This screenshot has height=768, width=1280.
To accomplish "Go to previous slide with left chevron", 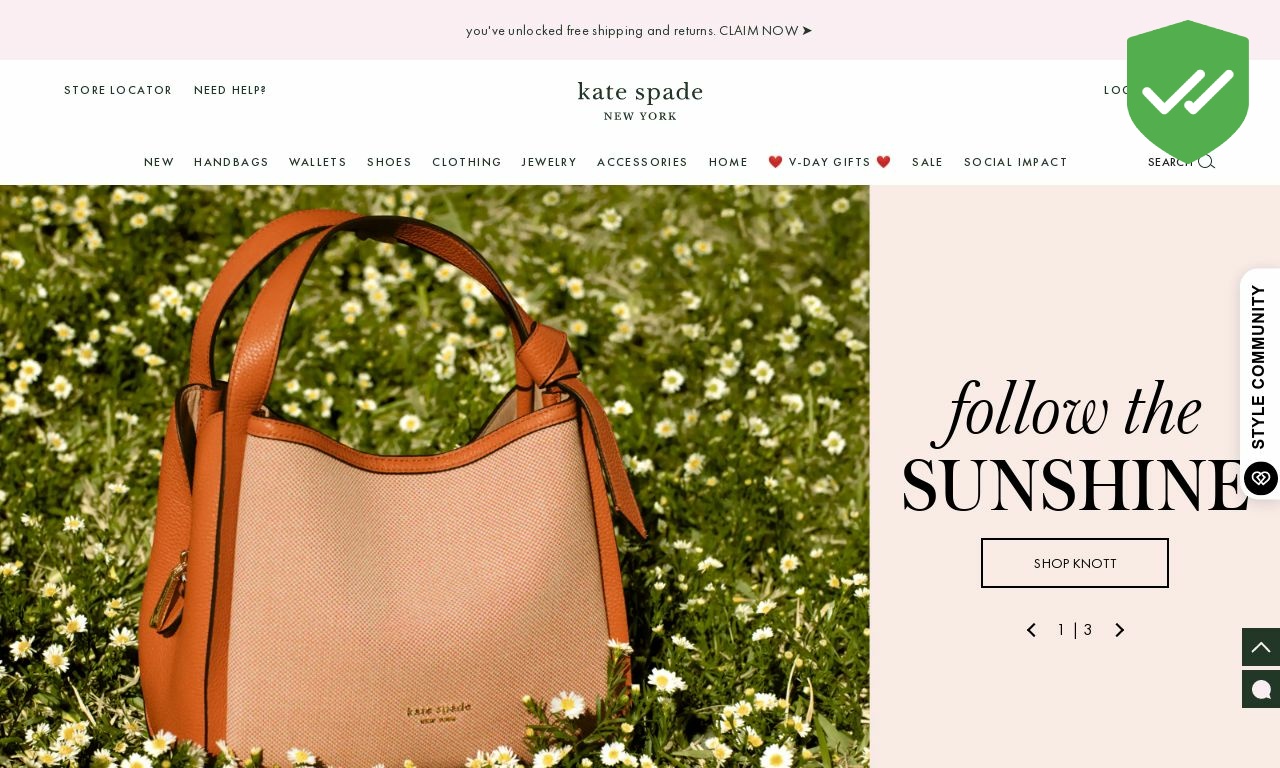I will [1031, 630].
